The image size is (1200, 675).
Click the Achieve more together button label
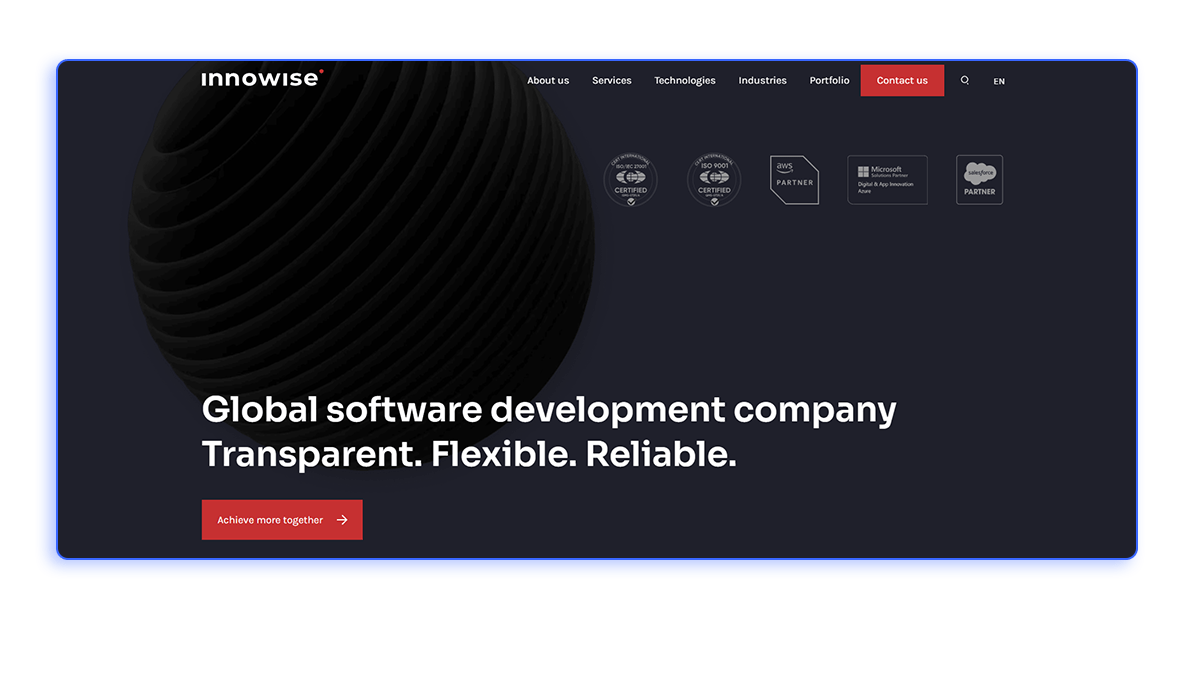[270, 520]
